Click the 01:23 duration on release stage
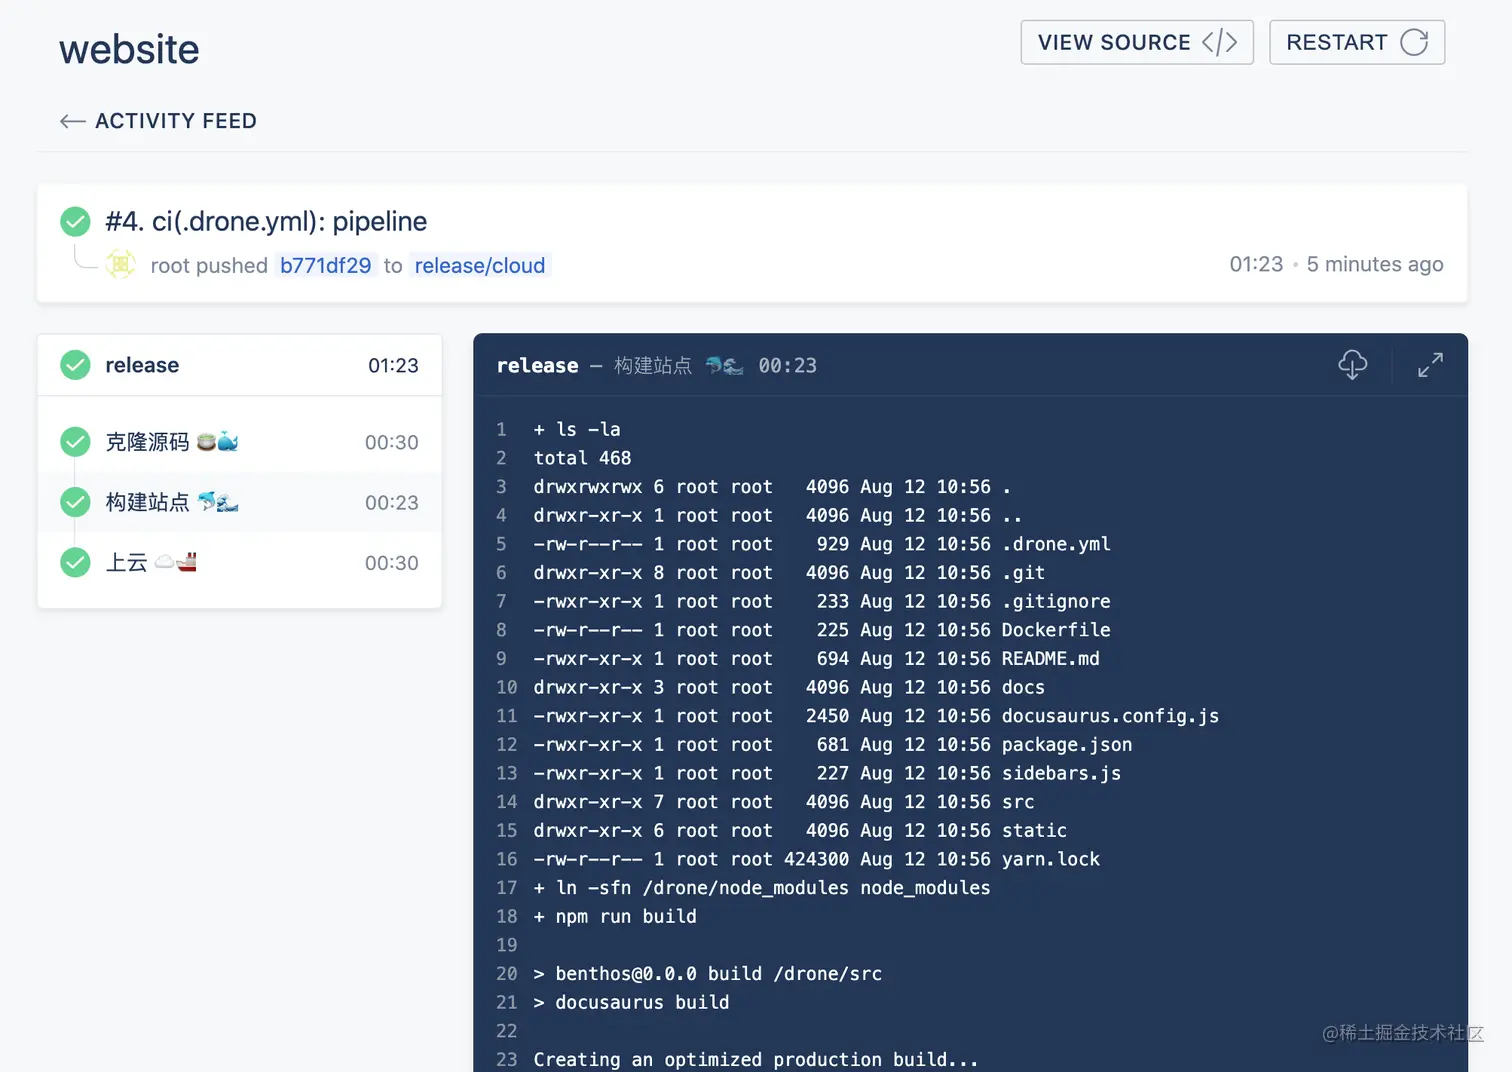 point(393,365)
